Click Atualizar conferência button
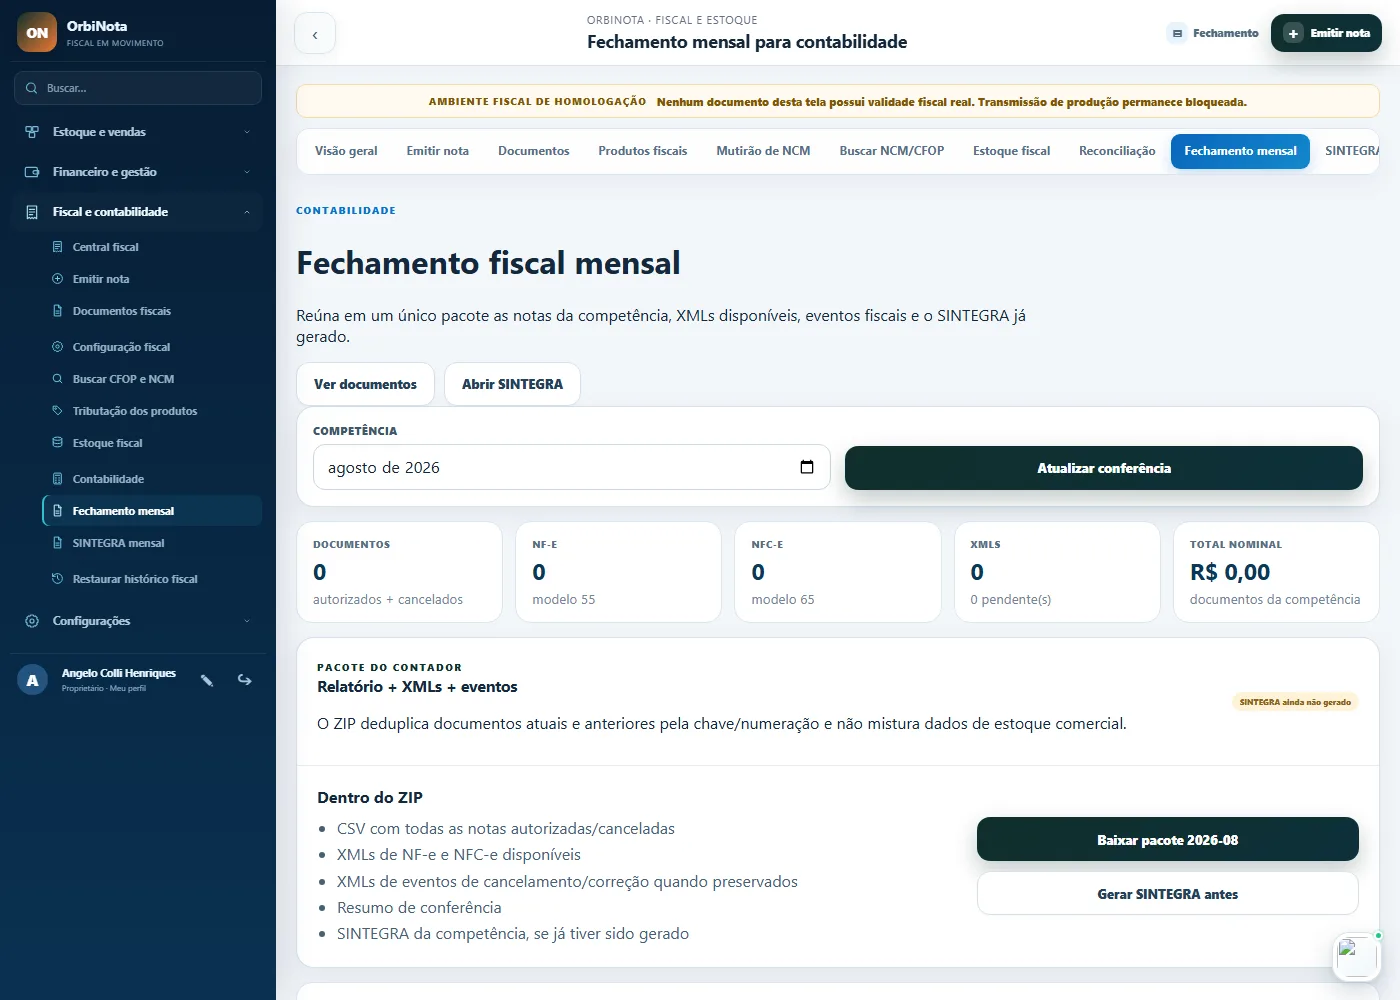 tap(1104, 468)
